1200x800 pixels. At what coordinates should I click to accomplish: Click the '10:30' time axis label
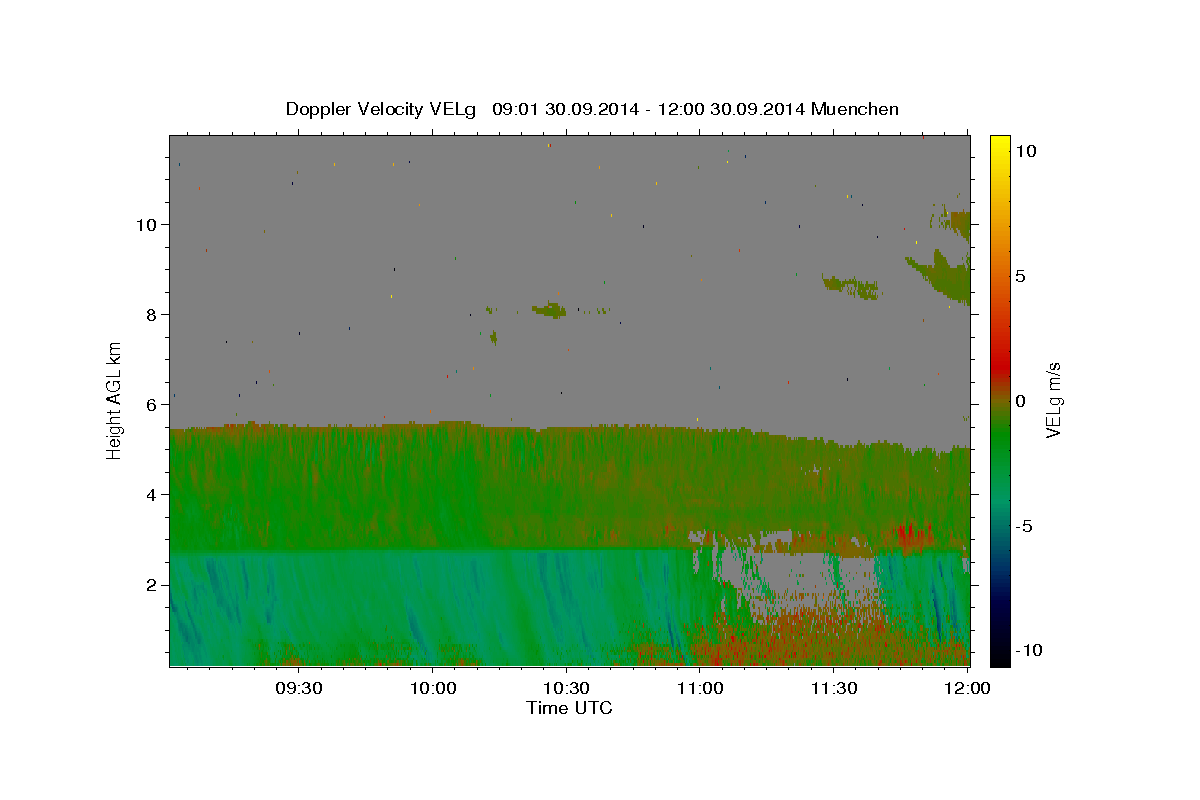click(567, 688)
